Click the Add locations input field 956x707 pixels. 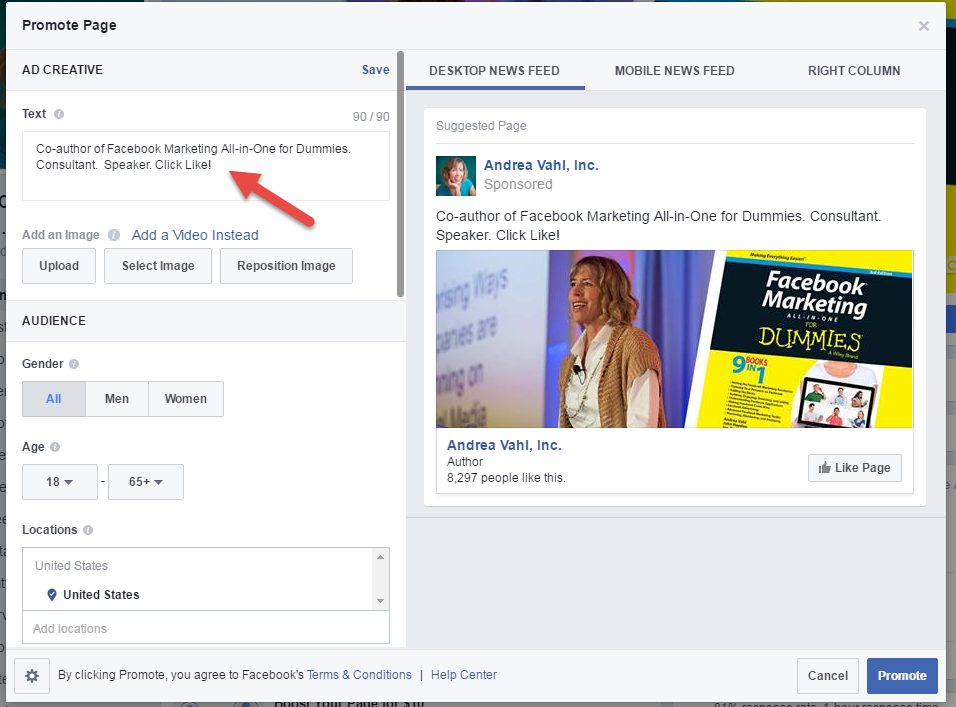[206, 628]
